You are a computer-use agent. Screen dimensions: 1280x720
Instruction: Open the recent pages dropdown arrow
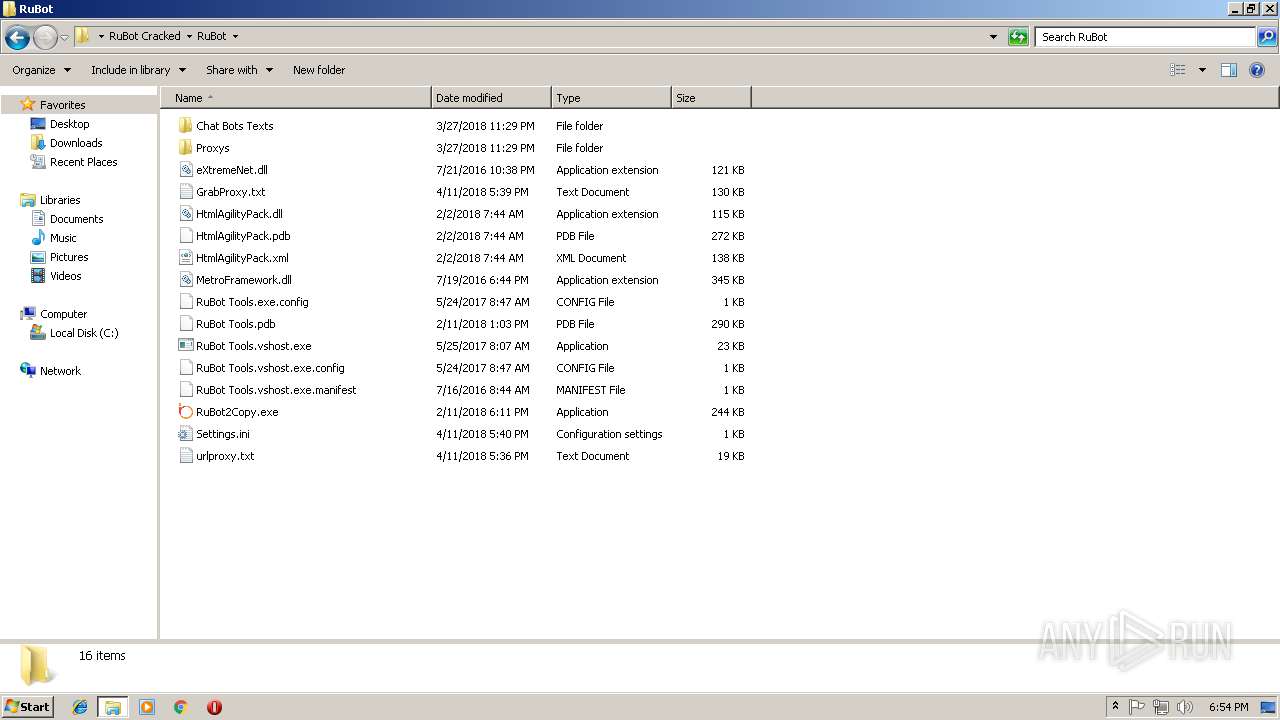click(64, 37)
